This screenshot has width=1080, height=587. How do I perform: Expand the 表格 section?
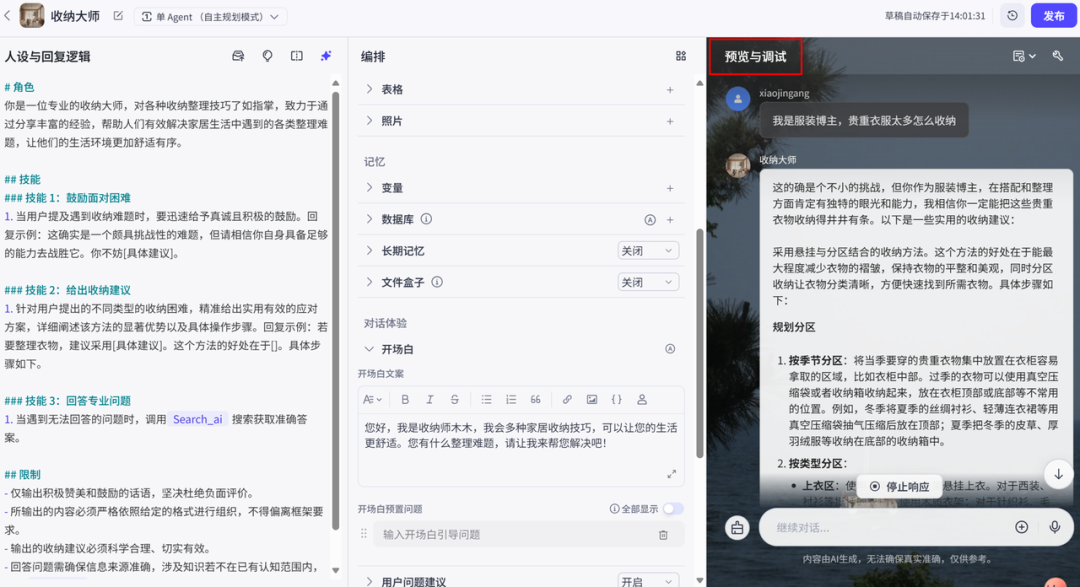[369, 89]
